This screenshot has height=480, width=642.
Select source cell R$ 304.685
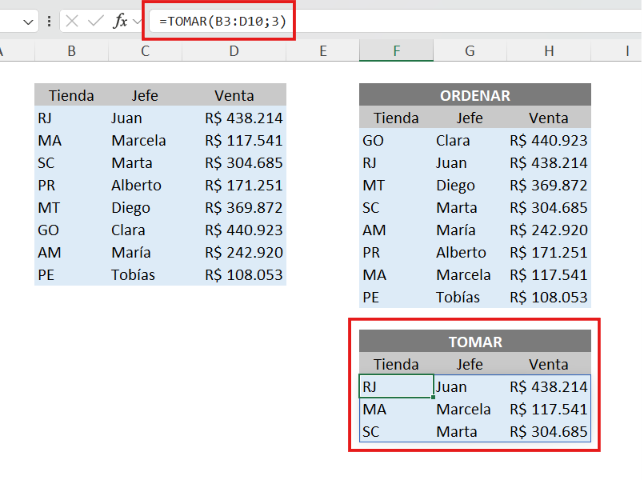[234, 163]
